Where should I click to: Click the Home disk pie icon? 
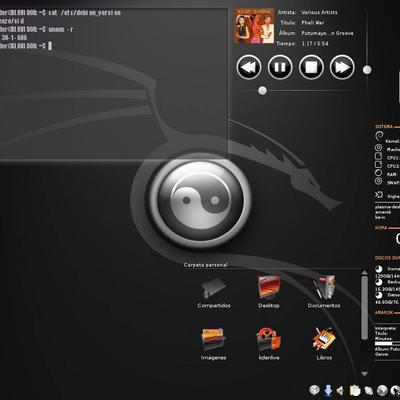point(379,269)
